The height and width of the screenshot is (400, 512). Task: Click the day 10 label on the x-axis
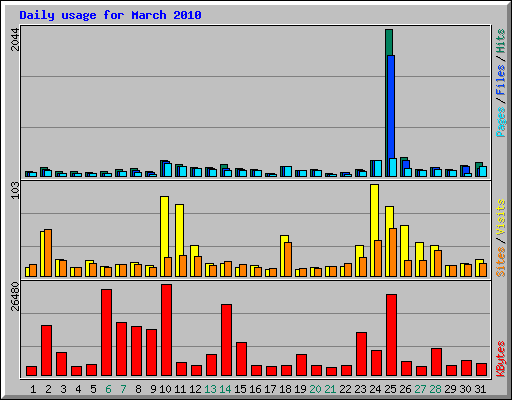pyautogui.click(x=165, y=389)
